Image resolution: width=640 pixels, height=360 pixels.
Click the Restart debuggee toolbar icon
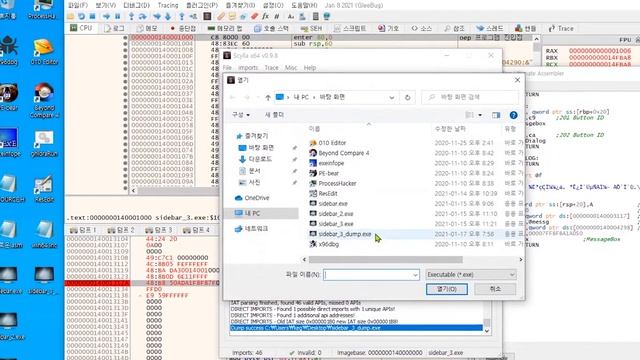pyautogui.click(x=81, y=16)
